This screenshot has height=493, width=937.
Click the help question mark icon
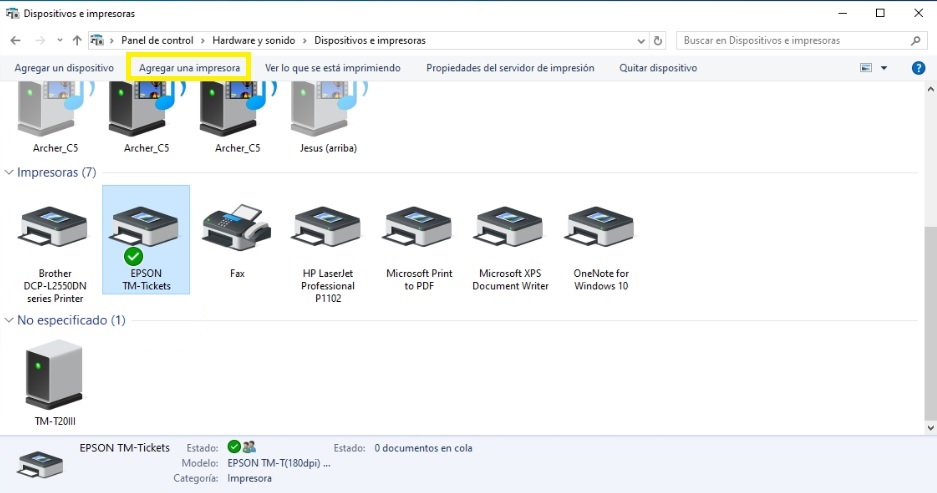tap(918, 68)
